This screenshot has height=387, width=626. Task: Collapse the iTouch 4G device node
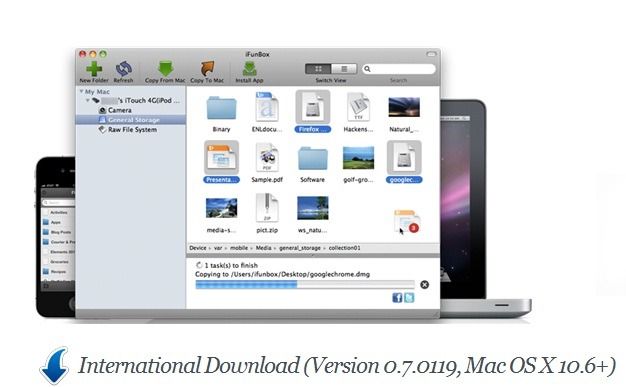pyautogui.click(x=87, y=101)
